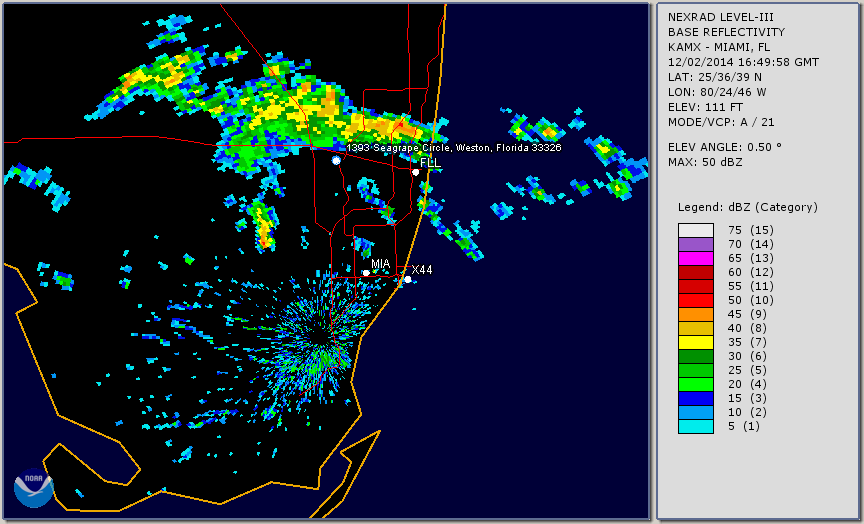
Task: Click the 5 dBZ cyan legend swatch
Action: 696,427
